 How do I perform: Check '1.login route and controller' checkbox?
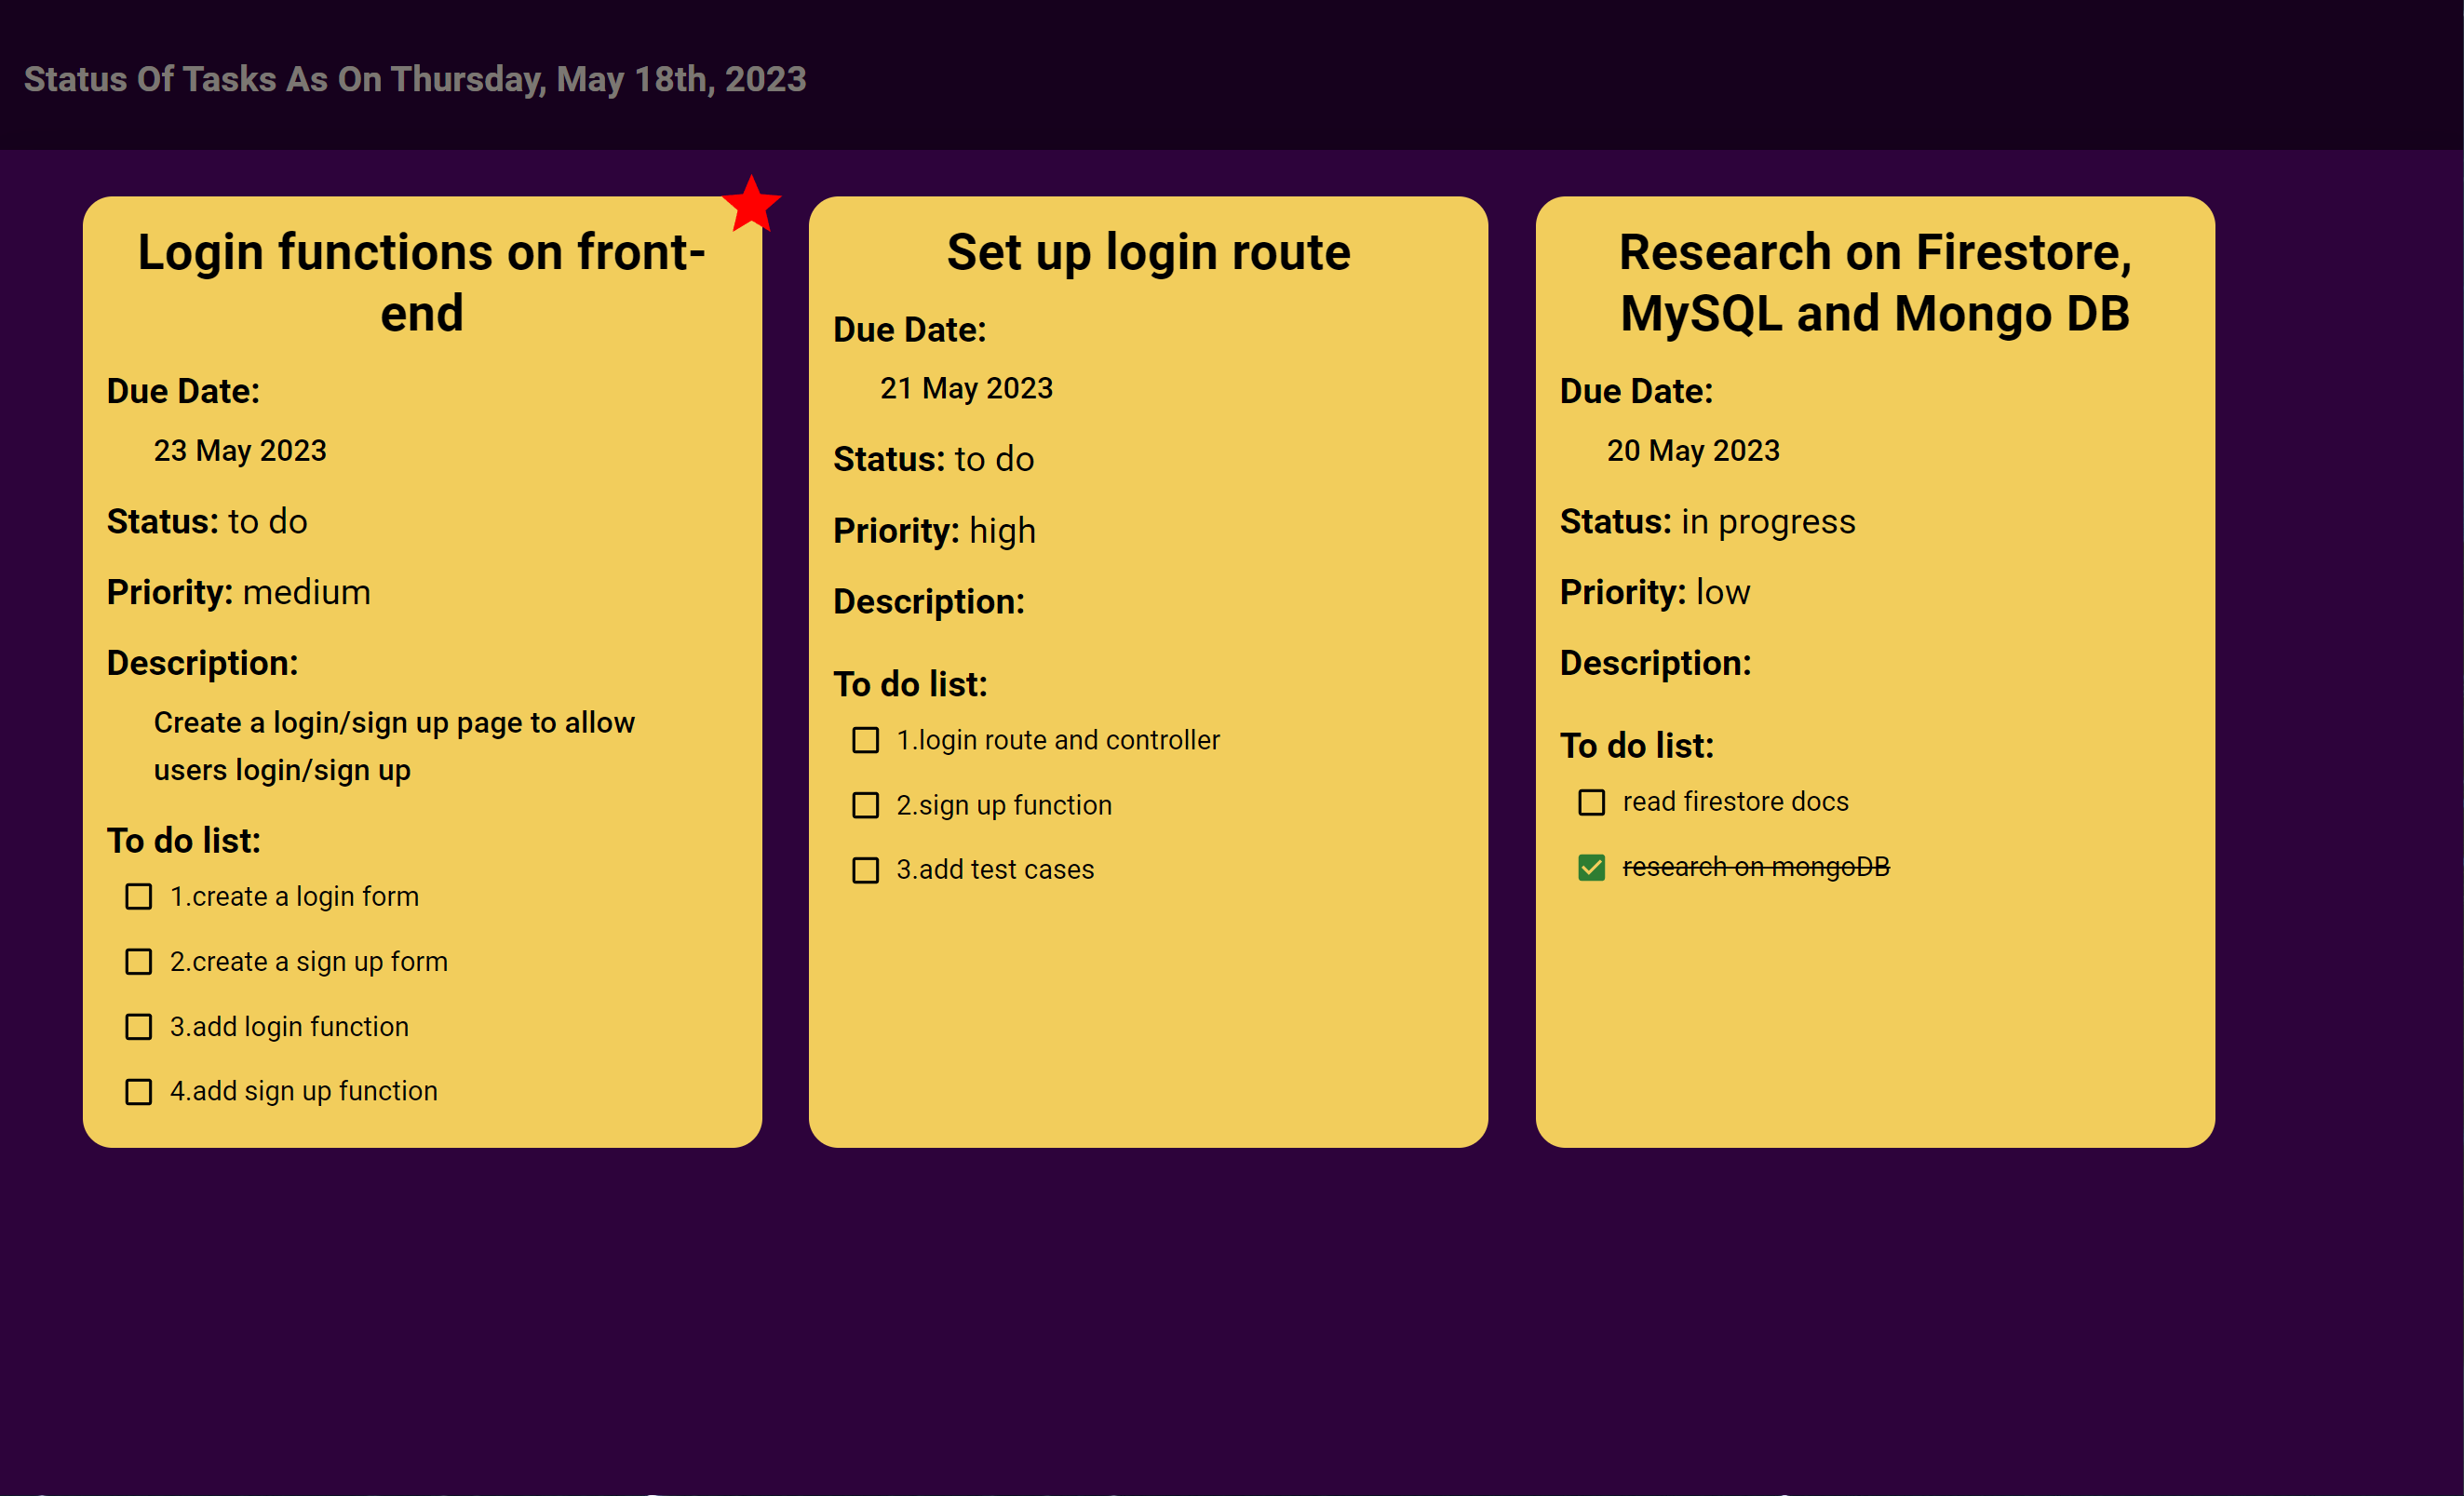pos(865,741)
